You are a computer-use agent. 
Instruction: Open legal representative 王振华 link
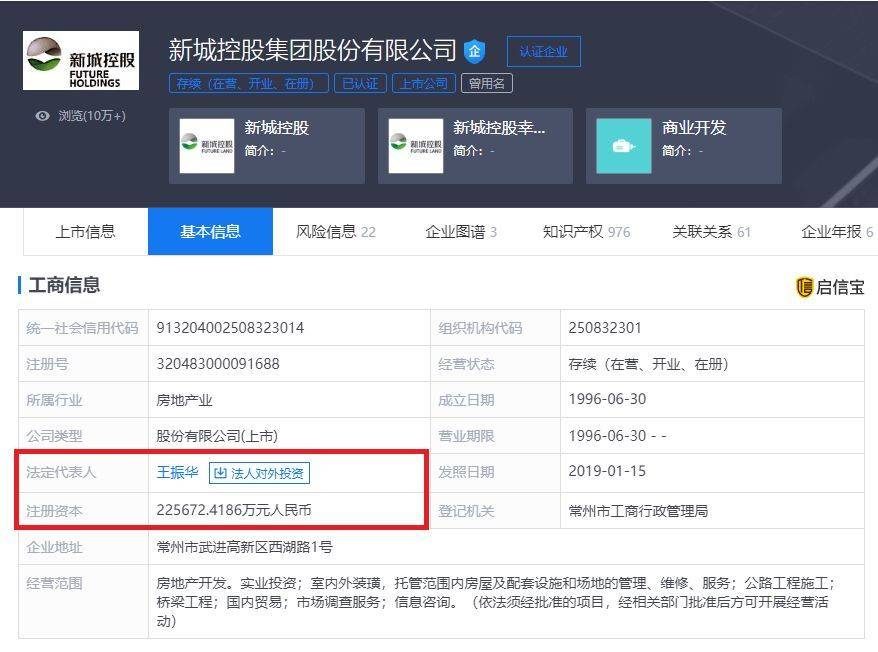click(x=178, y=472)
